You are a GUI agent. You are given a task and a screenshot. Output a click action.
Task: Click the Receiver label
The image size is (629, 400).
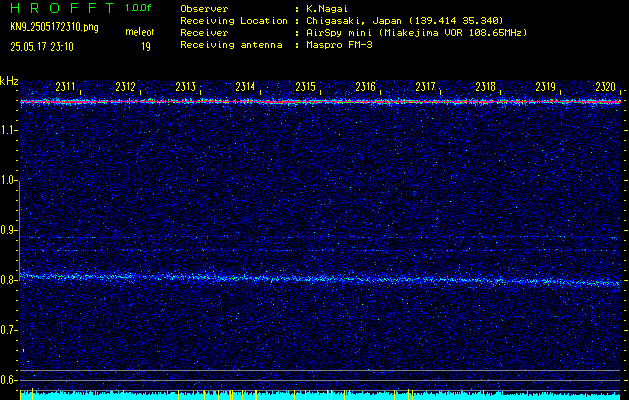tap(204, 32)
